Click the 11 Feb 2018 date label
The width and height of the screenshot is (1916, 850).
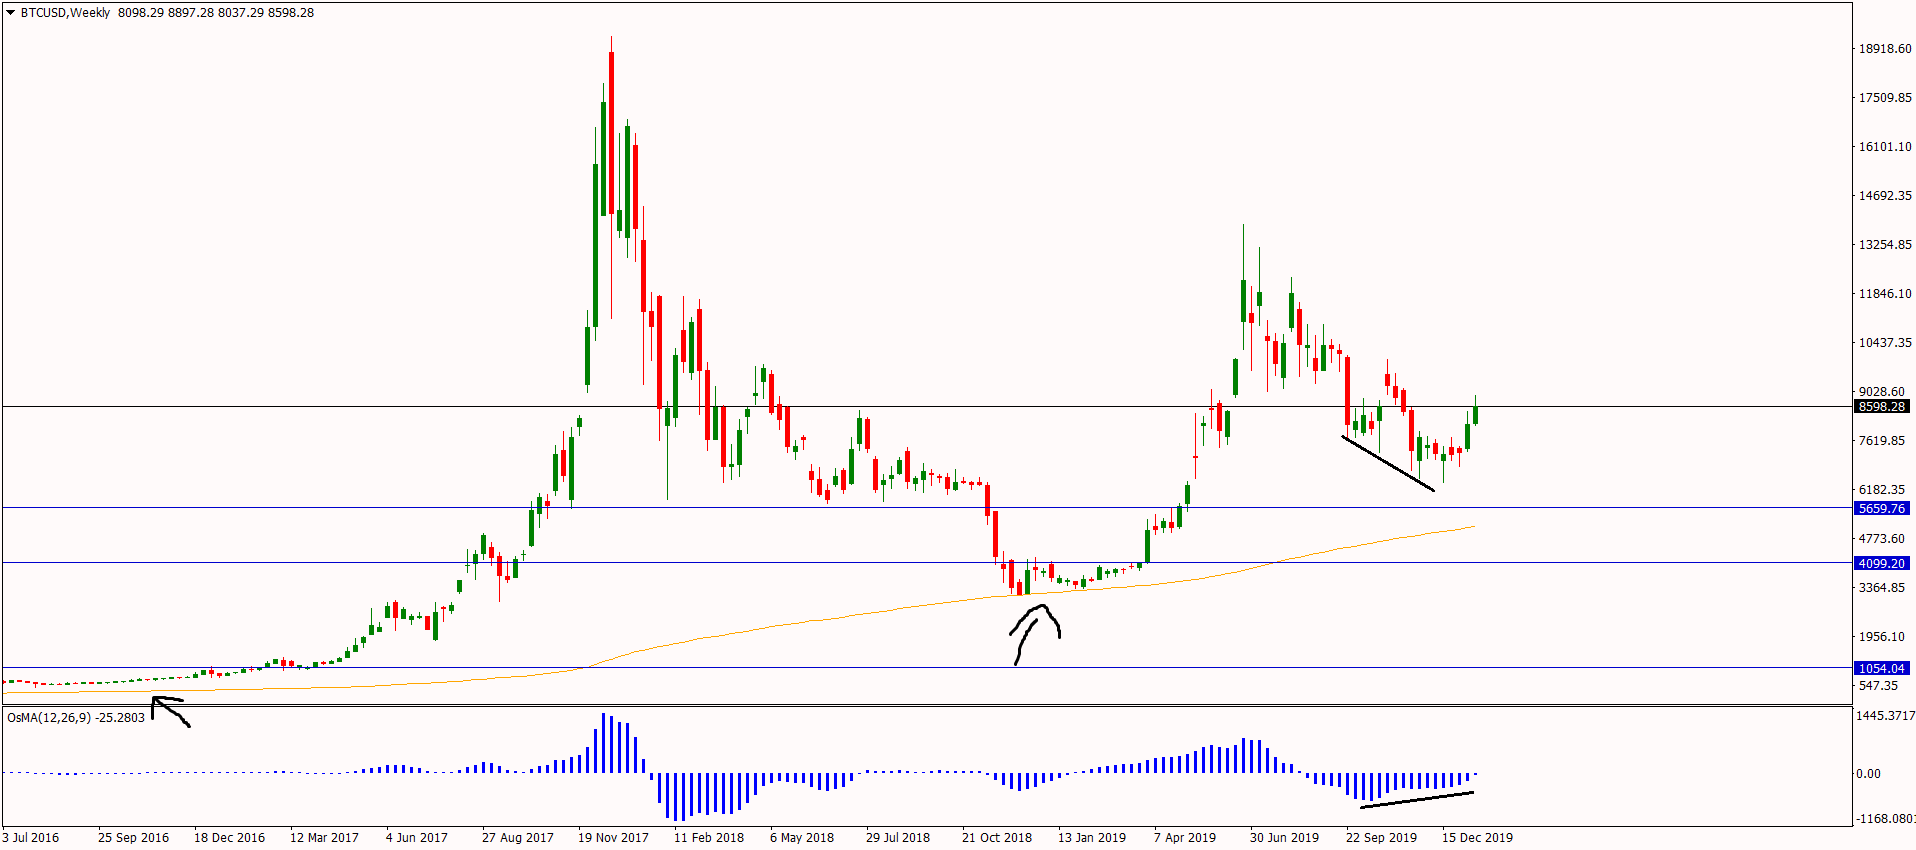[709, 837]
